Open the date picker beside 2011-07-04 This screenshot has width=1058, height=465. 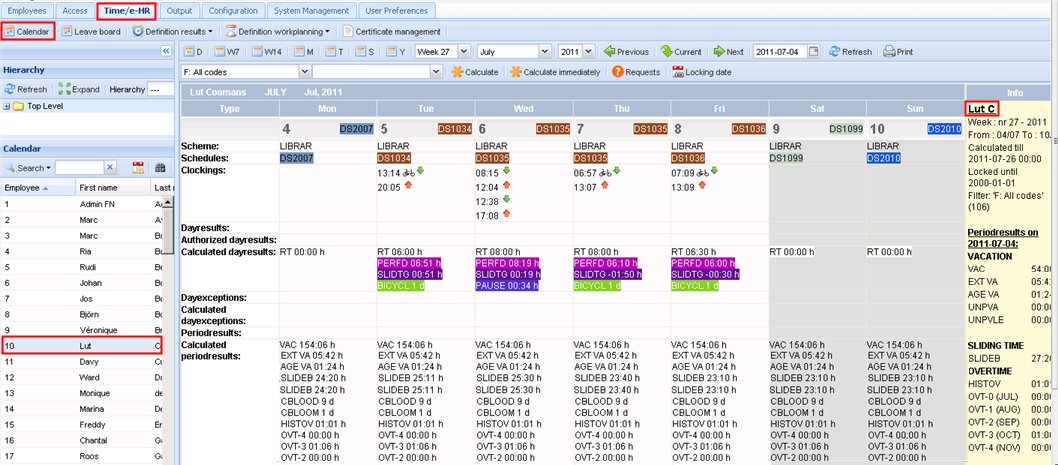coord(817,52)
